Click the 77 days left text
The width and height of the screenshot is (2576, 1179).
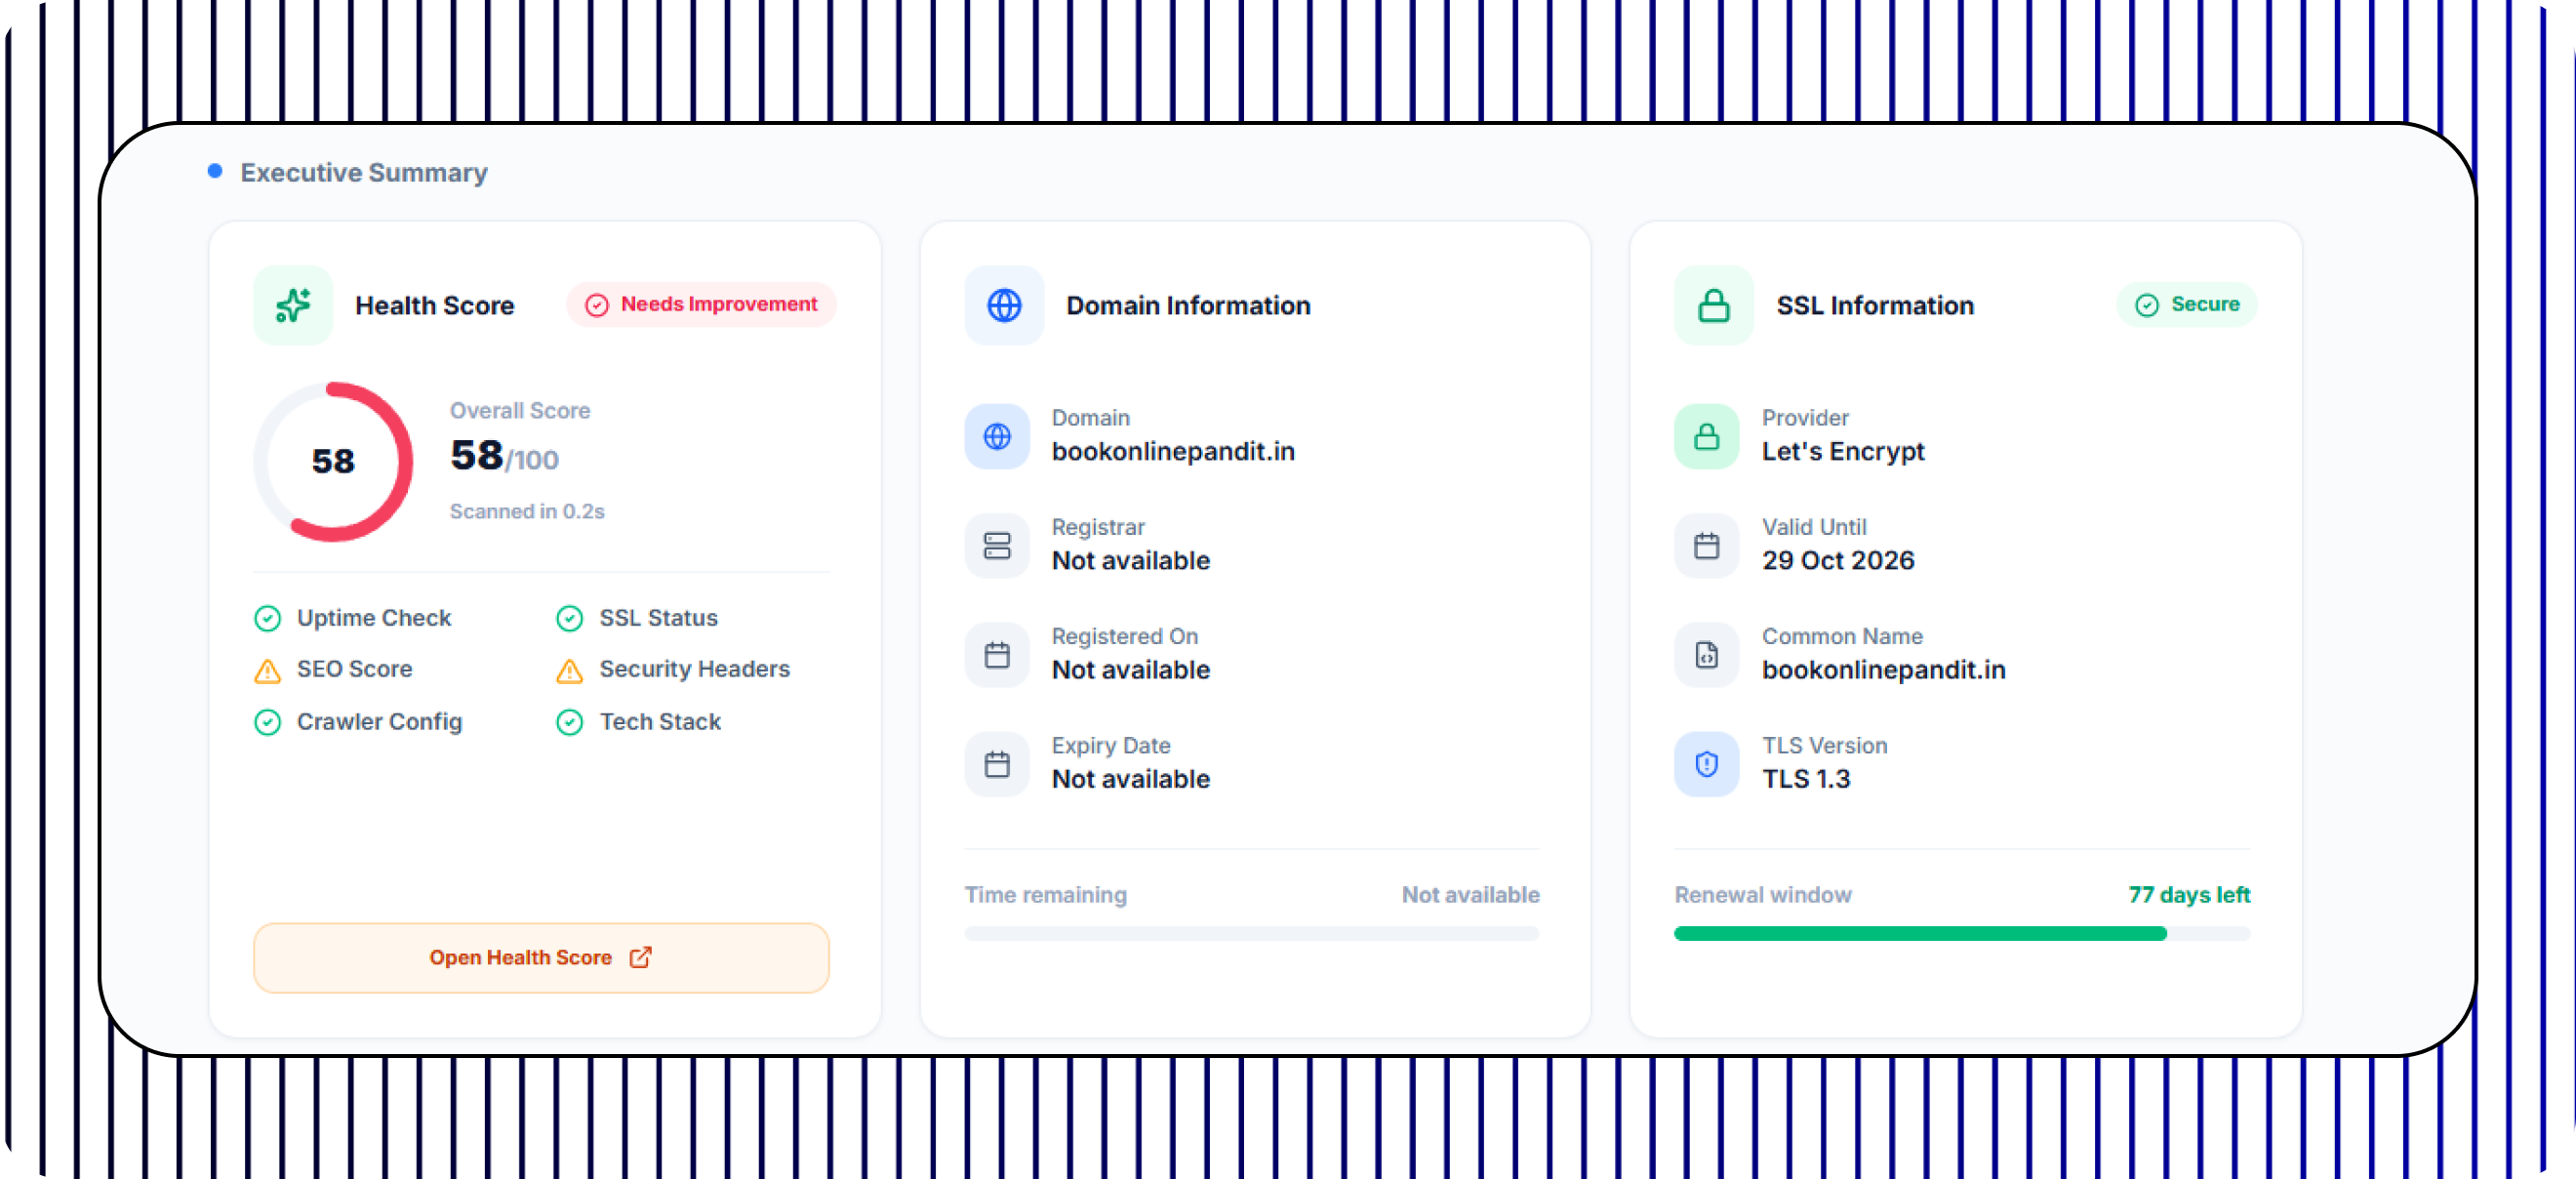click(x=2189, y=895)
